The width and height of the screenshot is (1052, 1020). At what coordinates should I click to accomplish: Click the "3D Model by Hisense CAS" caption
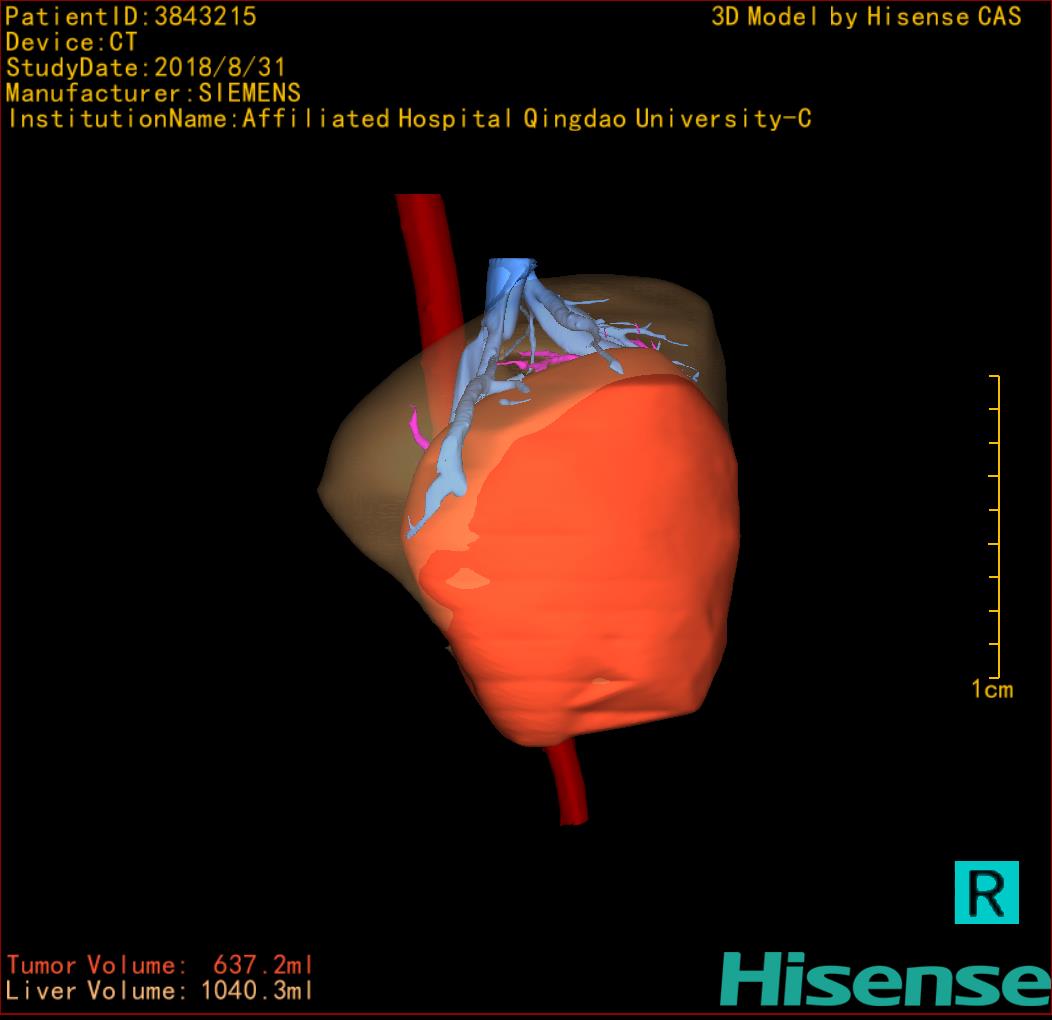866,16
